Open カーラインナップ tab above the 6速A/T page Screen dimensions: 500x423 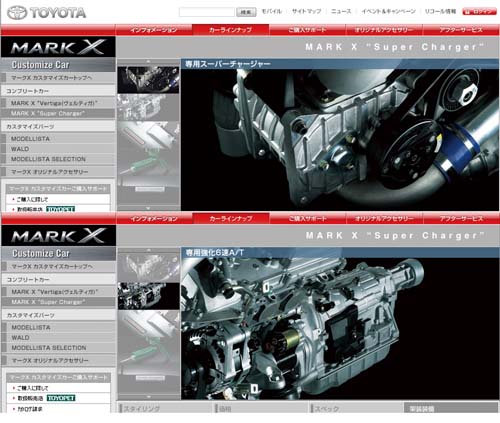tap(231, 219)
